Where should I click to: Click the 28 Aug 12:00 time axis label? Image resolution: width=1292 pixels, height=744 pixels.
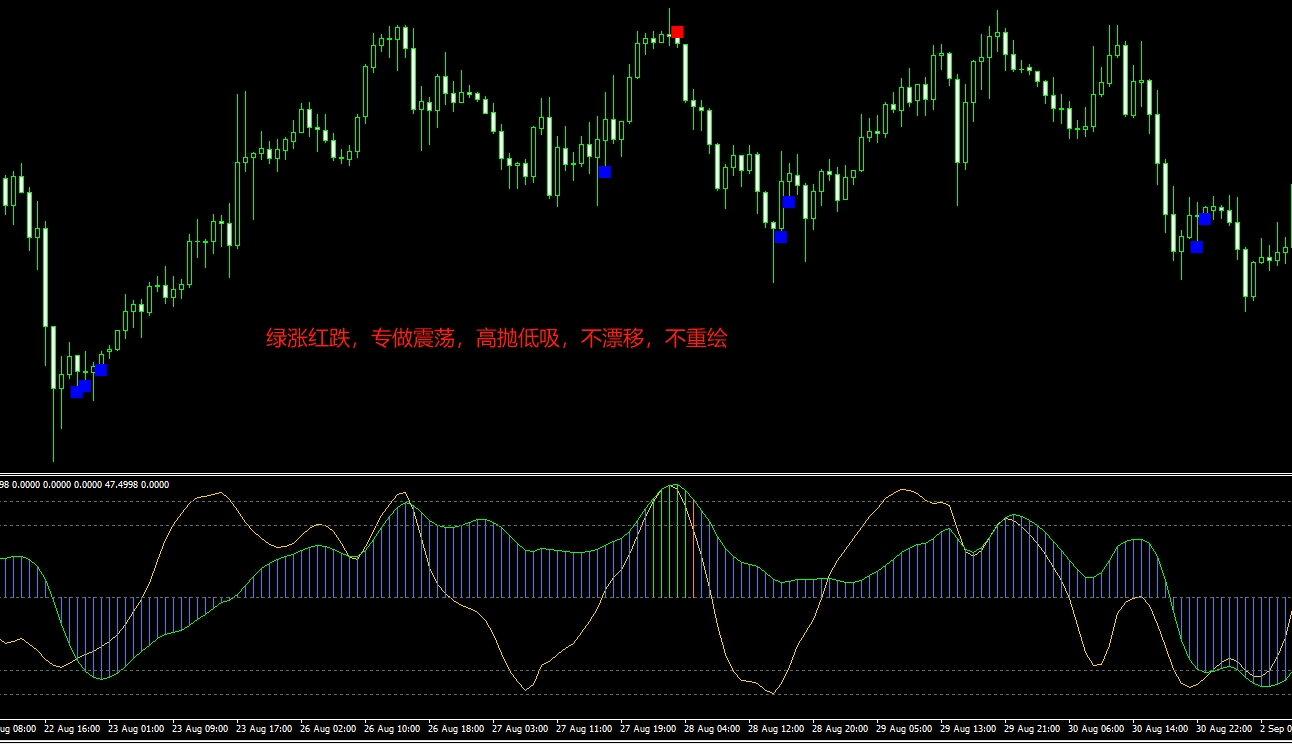(776, 729)
